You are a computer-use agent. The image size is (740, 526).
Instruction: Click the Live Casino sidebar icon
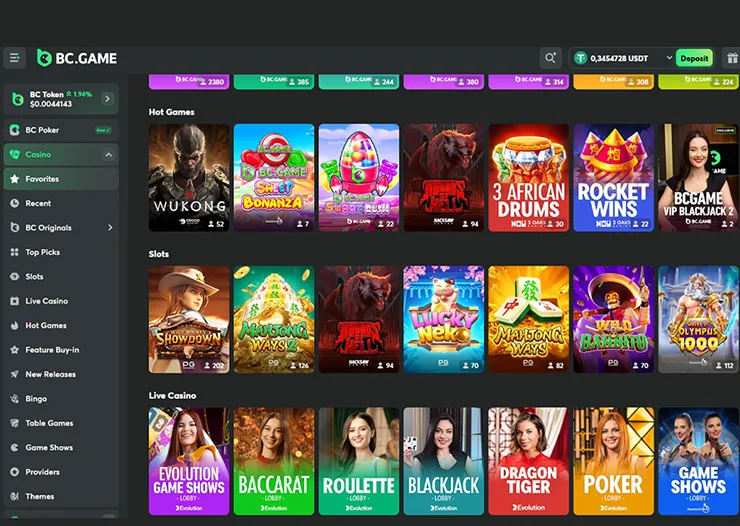(x=15, y=301)
